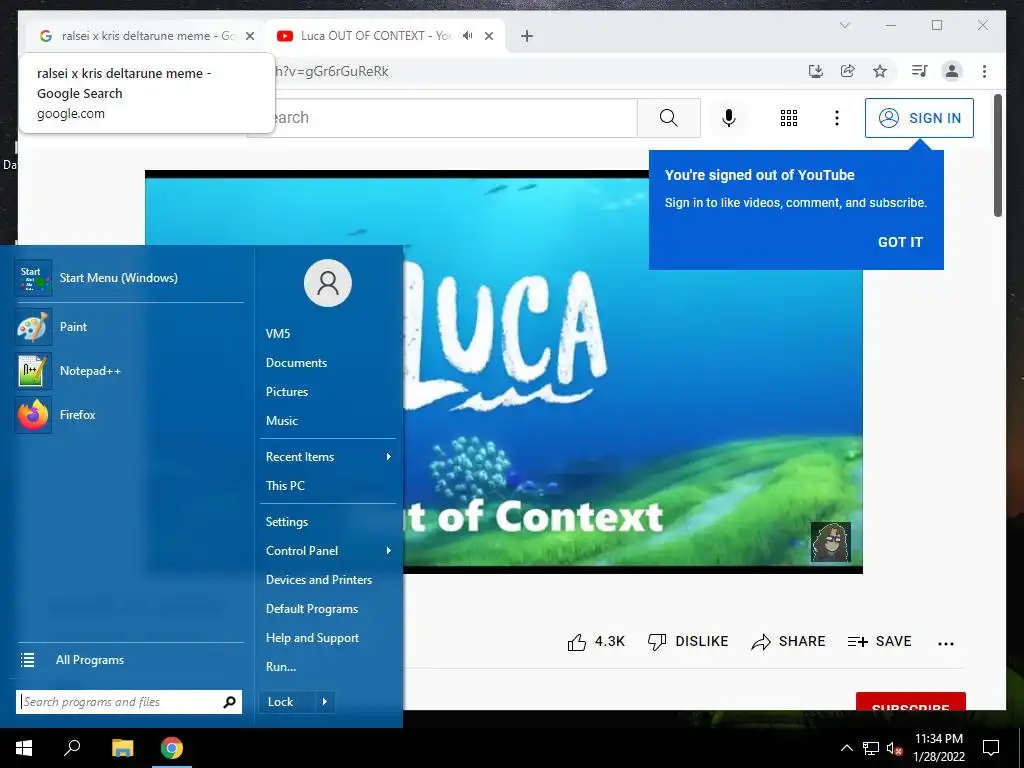Show hidden tray icons chevron

846,748
